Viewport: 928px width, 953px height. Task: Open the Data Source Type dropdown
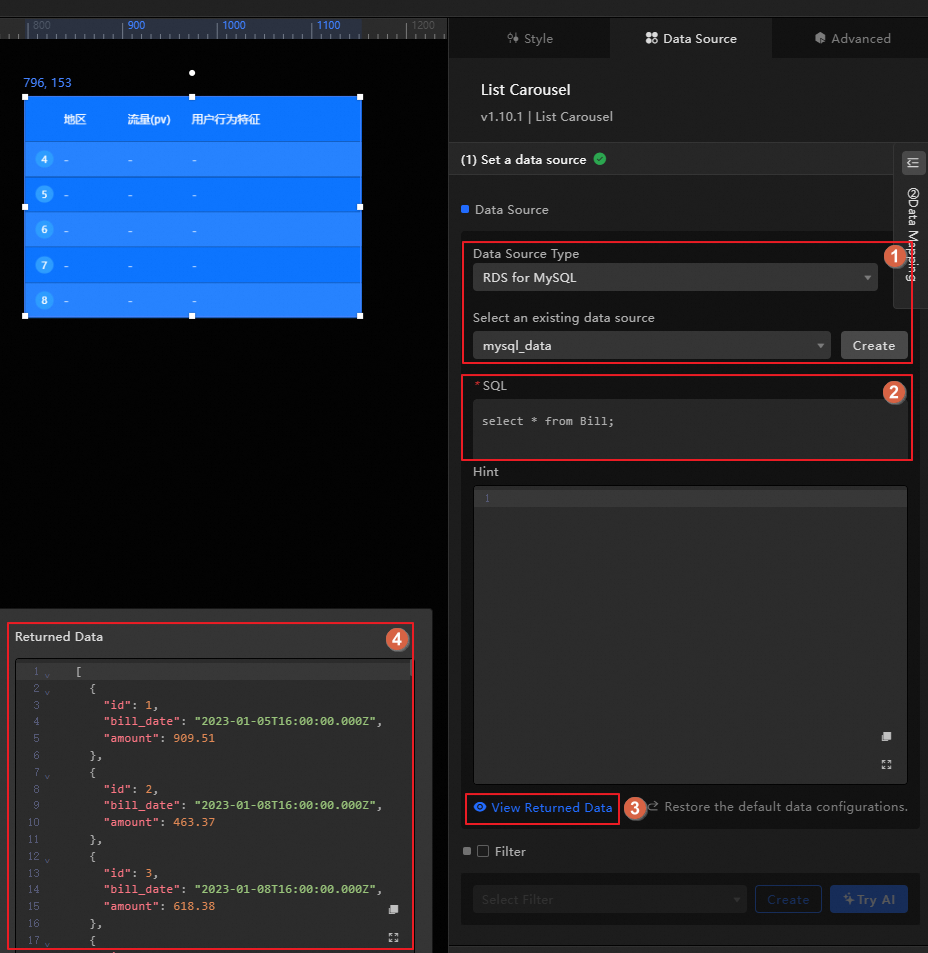pos(675,278)
